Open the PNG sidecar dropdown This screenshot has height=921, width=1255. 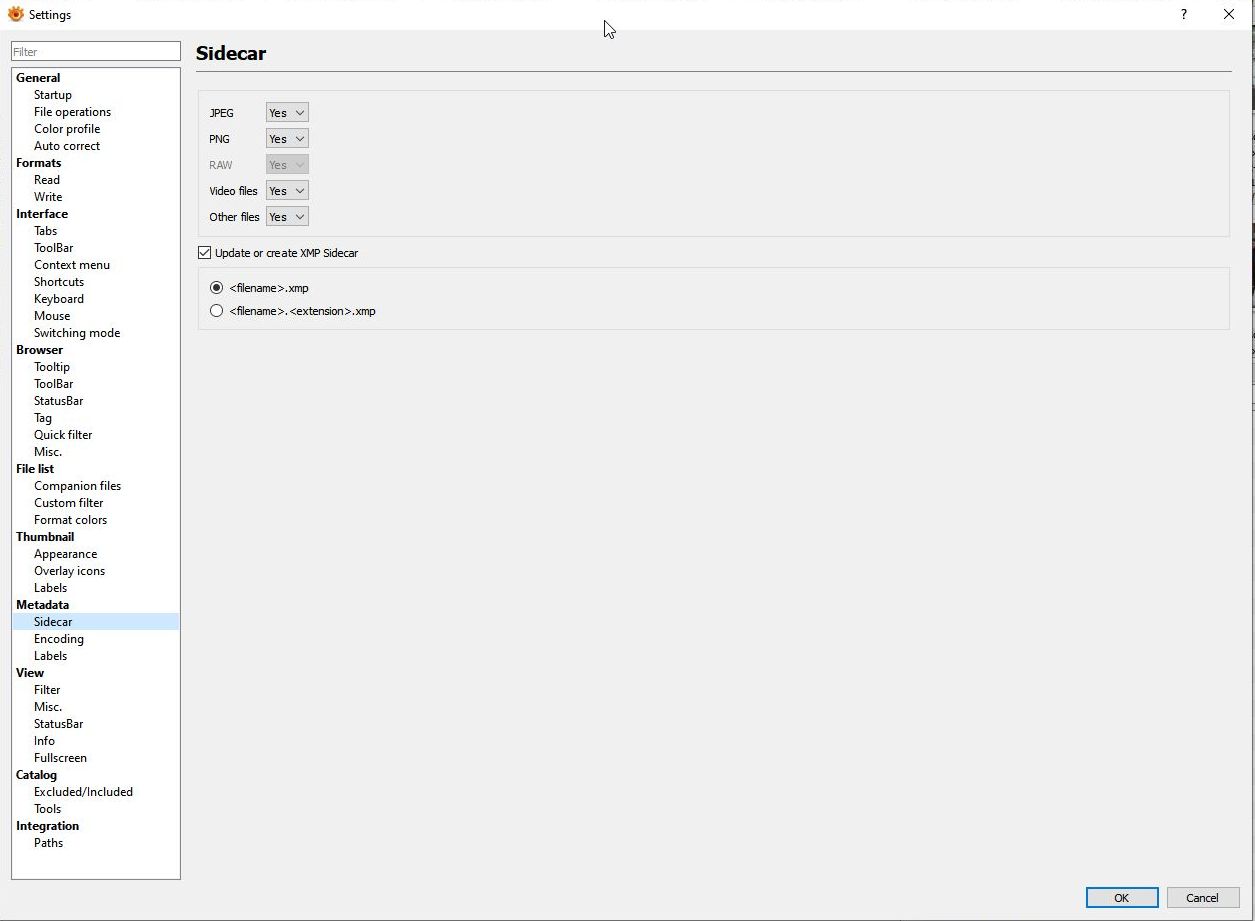coord(287,139)
